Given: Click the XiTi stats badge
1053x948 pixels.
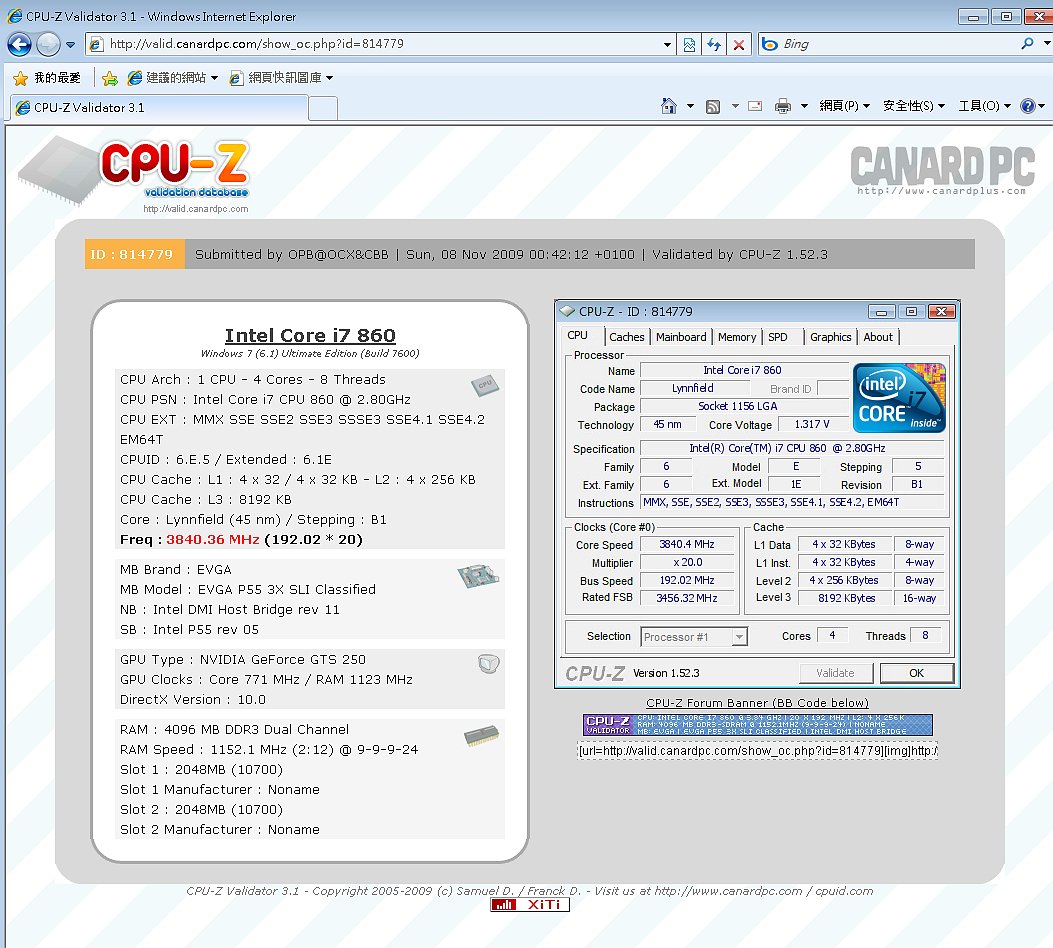Looking at the screenshot, I should click(530, 905).
